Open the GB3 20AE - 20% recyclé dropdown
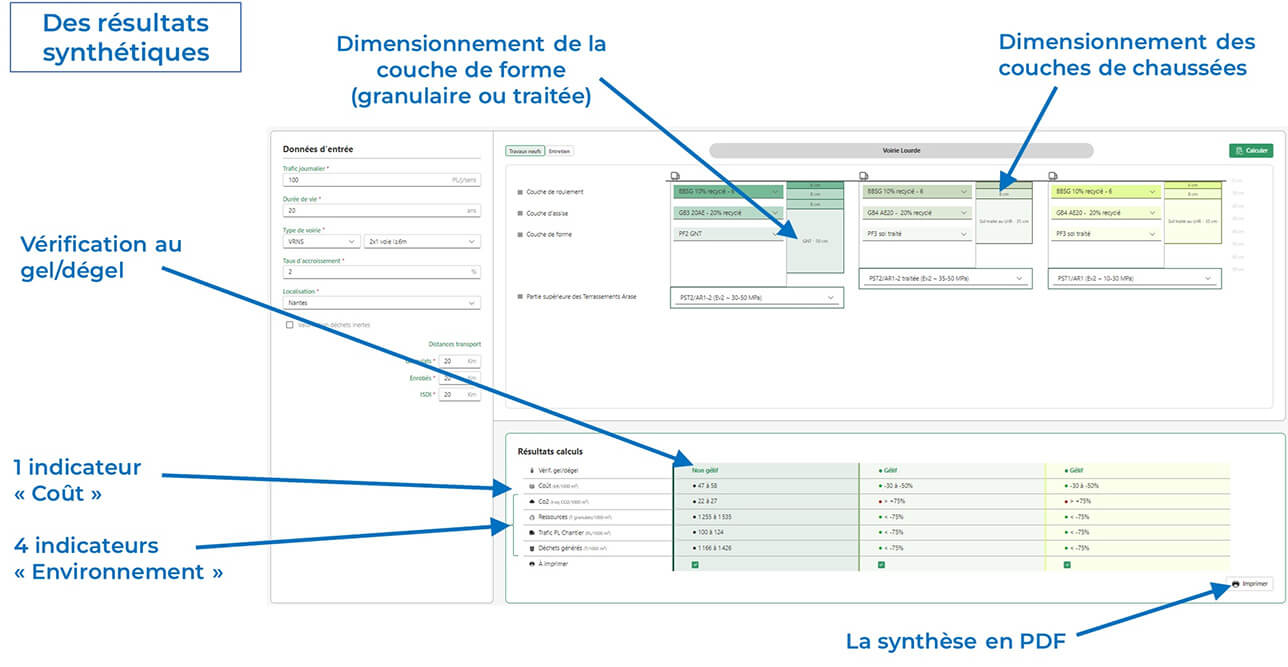Screen dimensions: 1288x667 728,213
